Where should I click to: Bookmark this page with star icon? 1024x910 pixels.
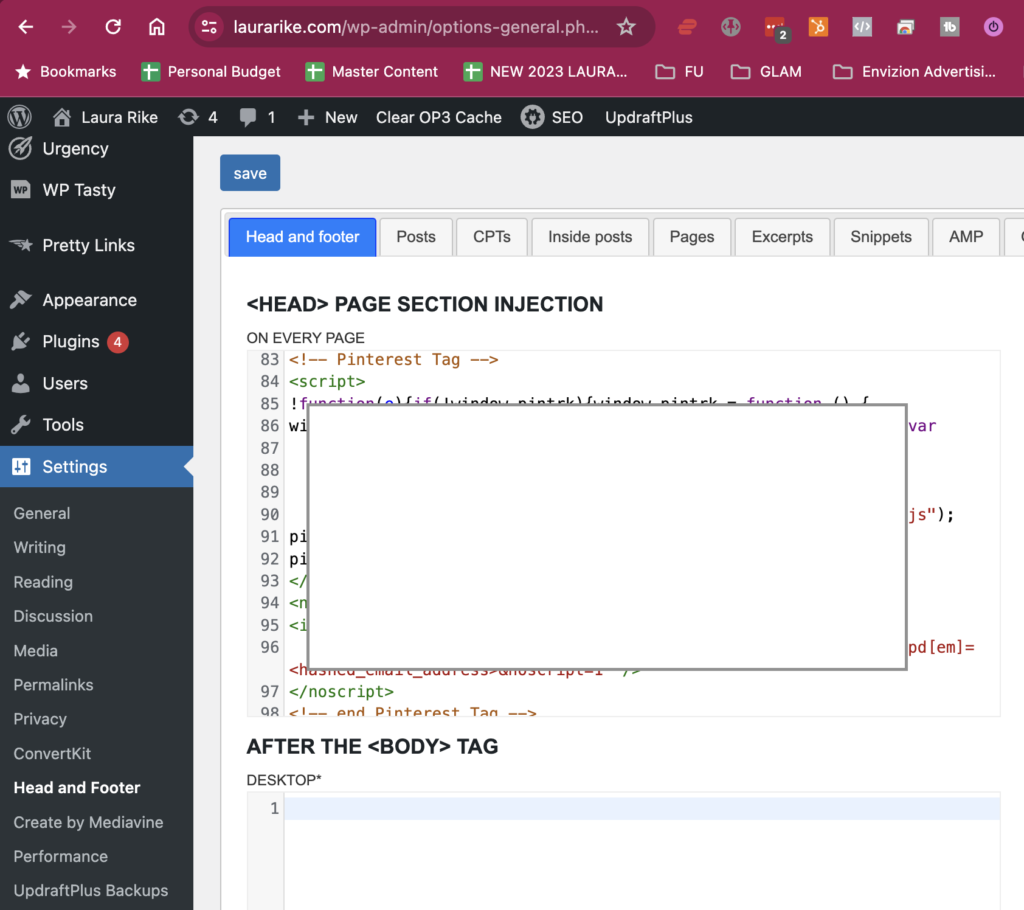[626, 27]
